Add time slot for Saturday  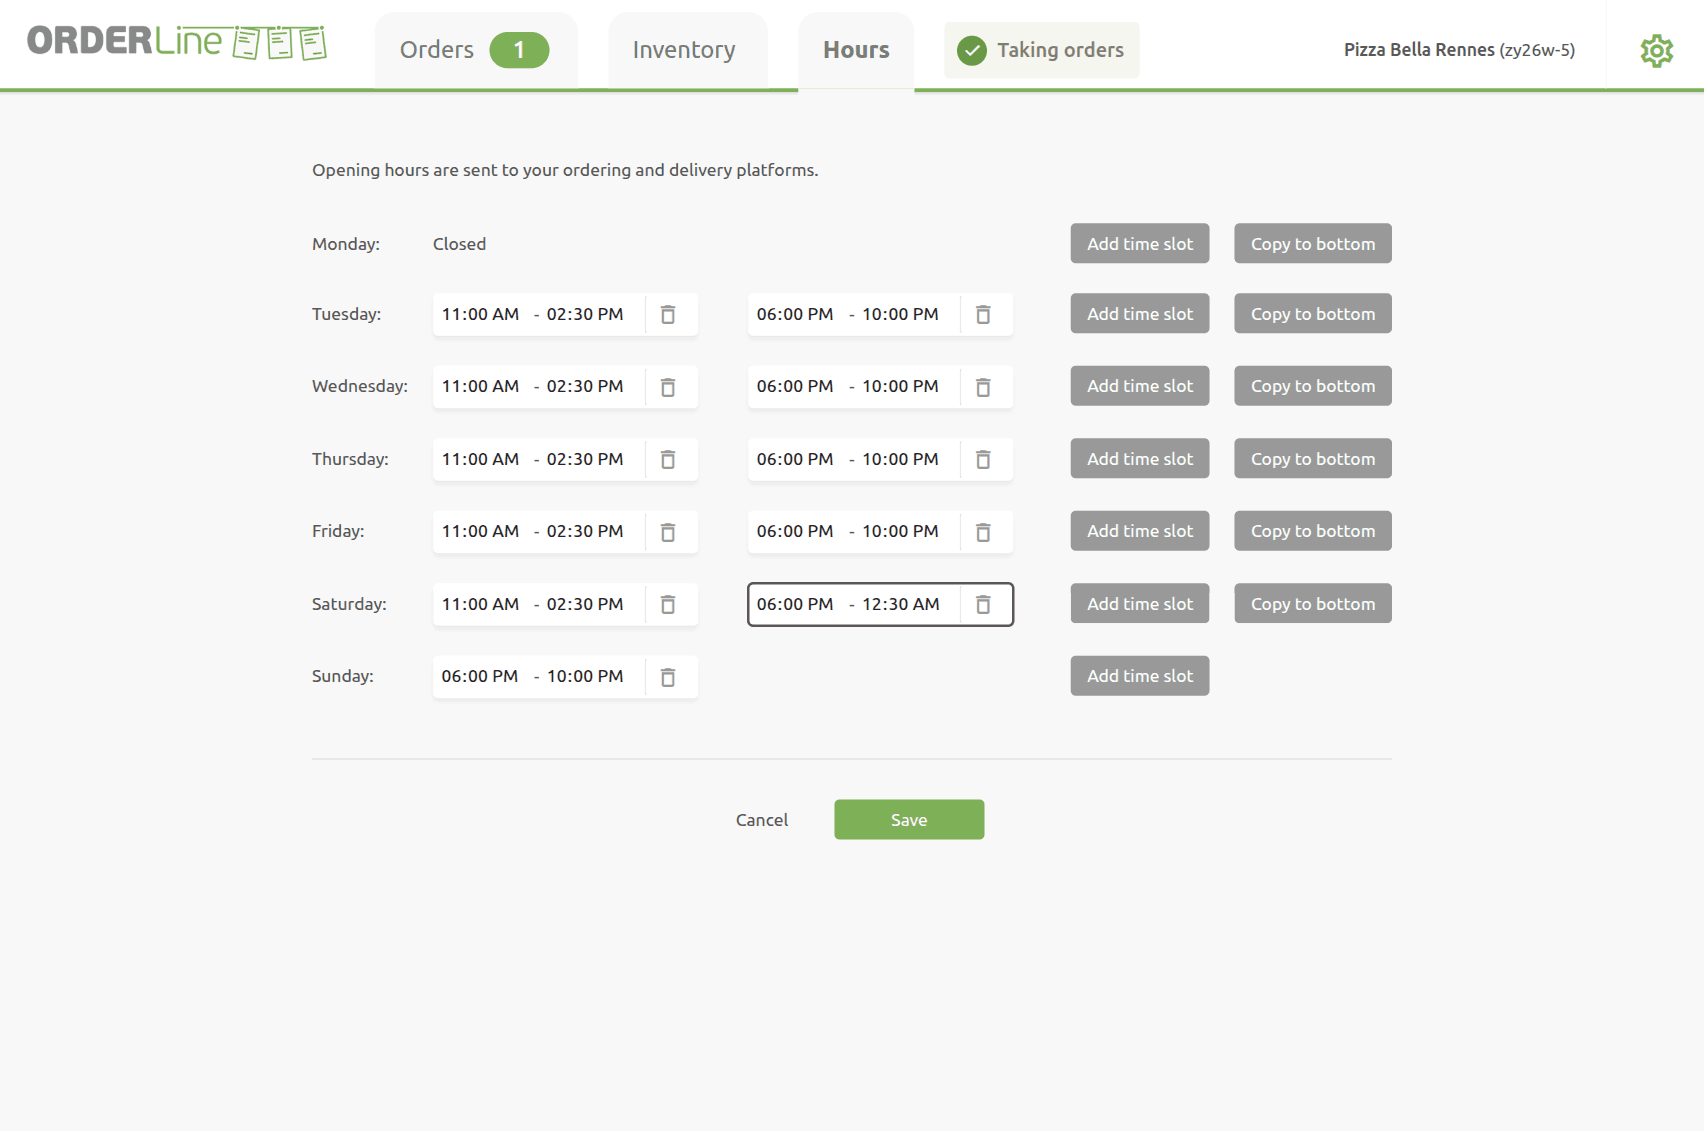[1140, 603]
